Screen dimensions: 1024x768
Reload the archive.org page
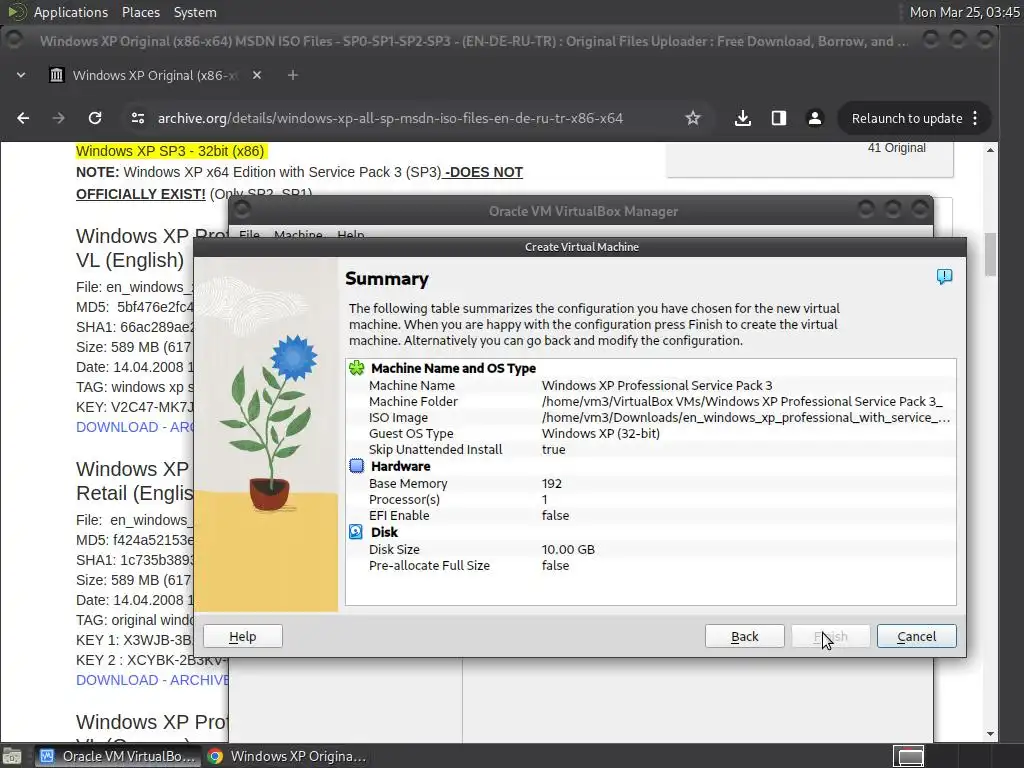pyautogui.click(x=95, y=118)
